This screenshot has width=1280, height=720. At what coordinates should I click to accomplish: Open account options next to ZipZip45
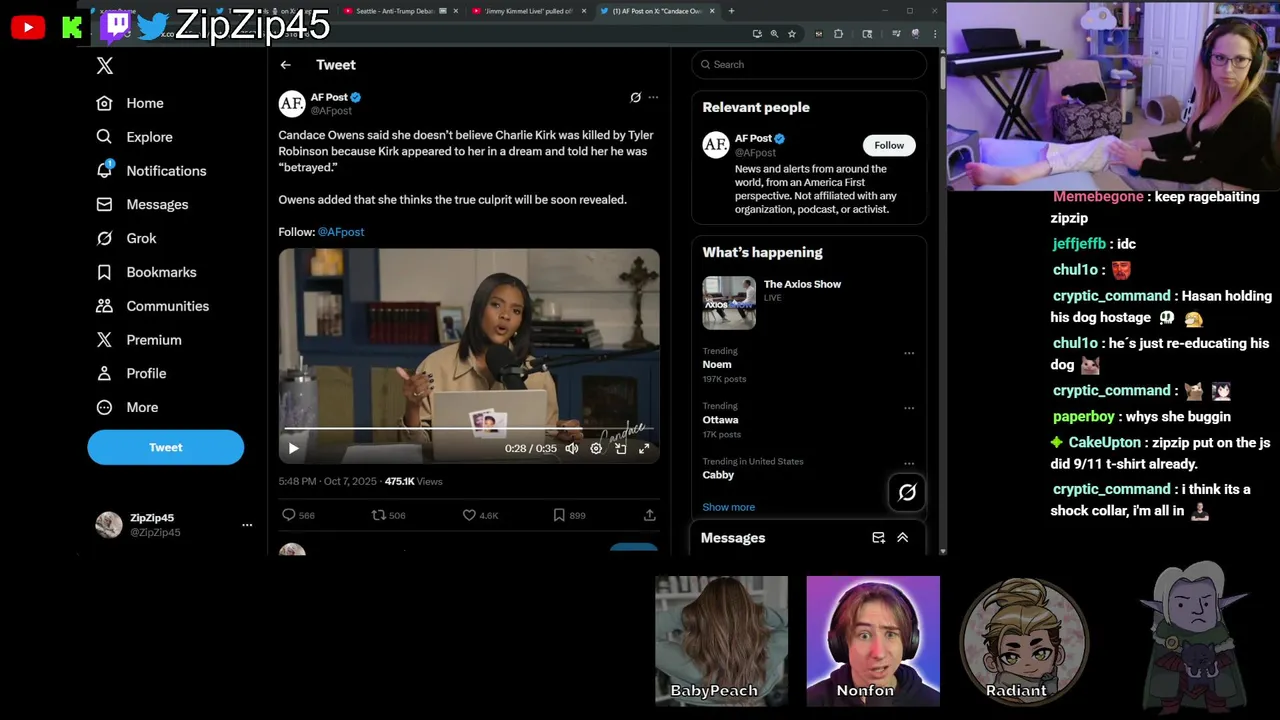(247, 525)
